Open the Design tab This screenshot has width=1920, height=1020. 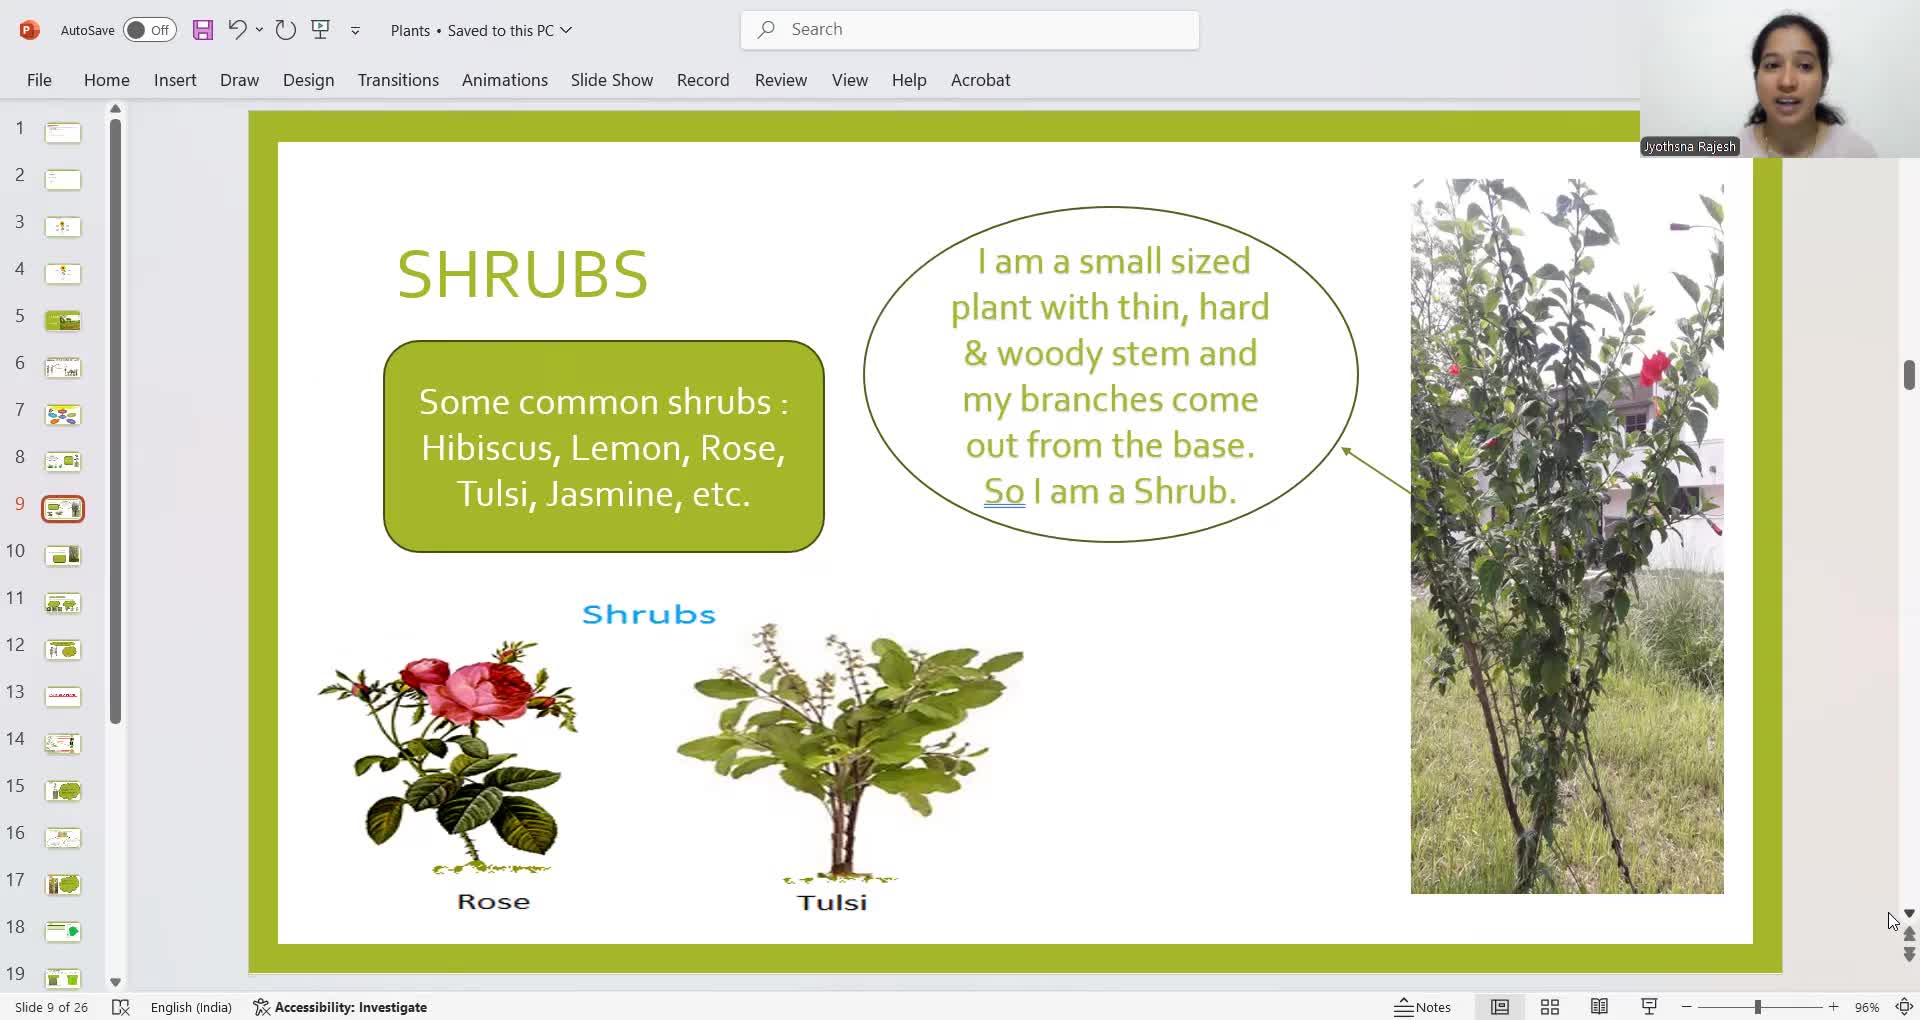click(x=308, y=80)
